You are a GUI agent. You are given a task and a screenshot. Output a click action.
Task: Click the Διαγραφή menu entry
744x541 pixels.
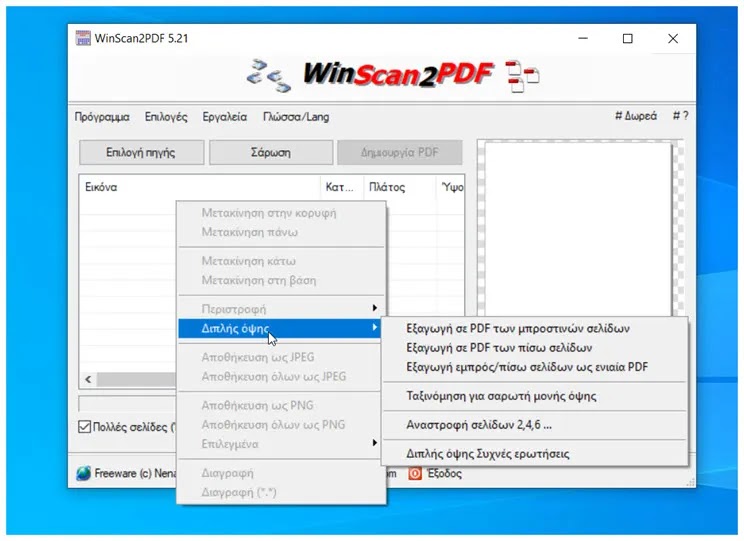pos(281,473)
